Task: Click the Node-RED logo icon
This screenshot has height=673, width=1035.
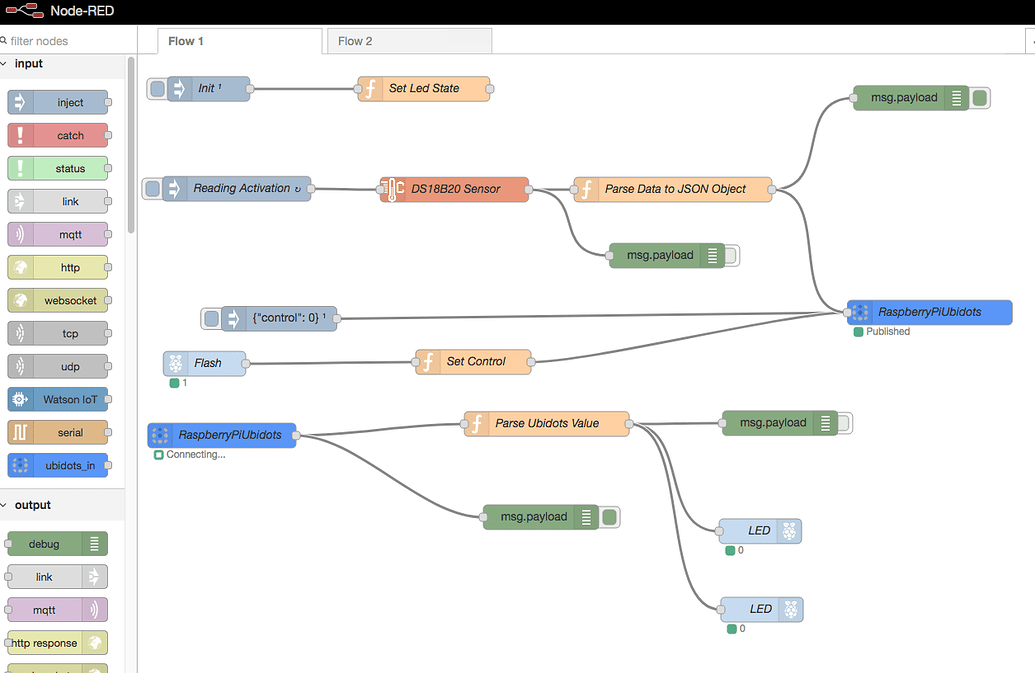Action: point(24,11)
